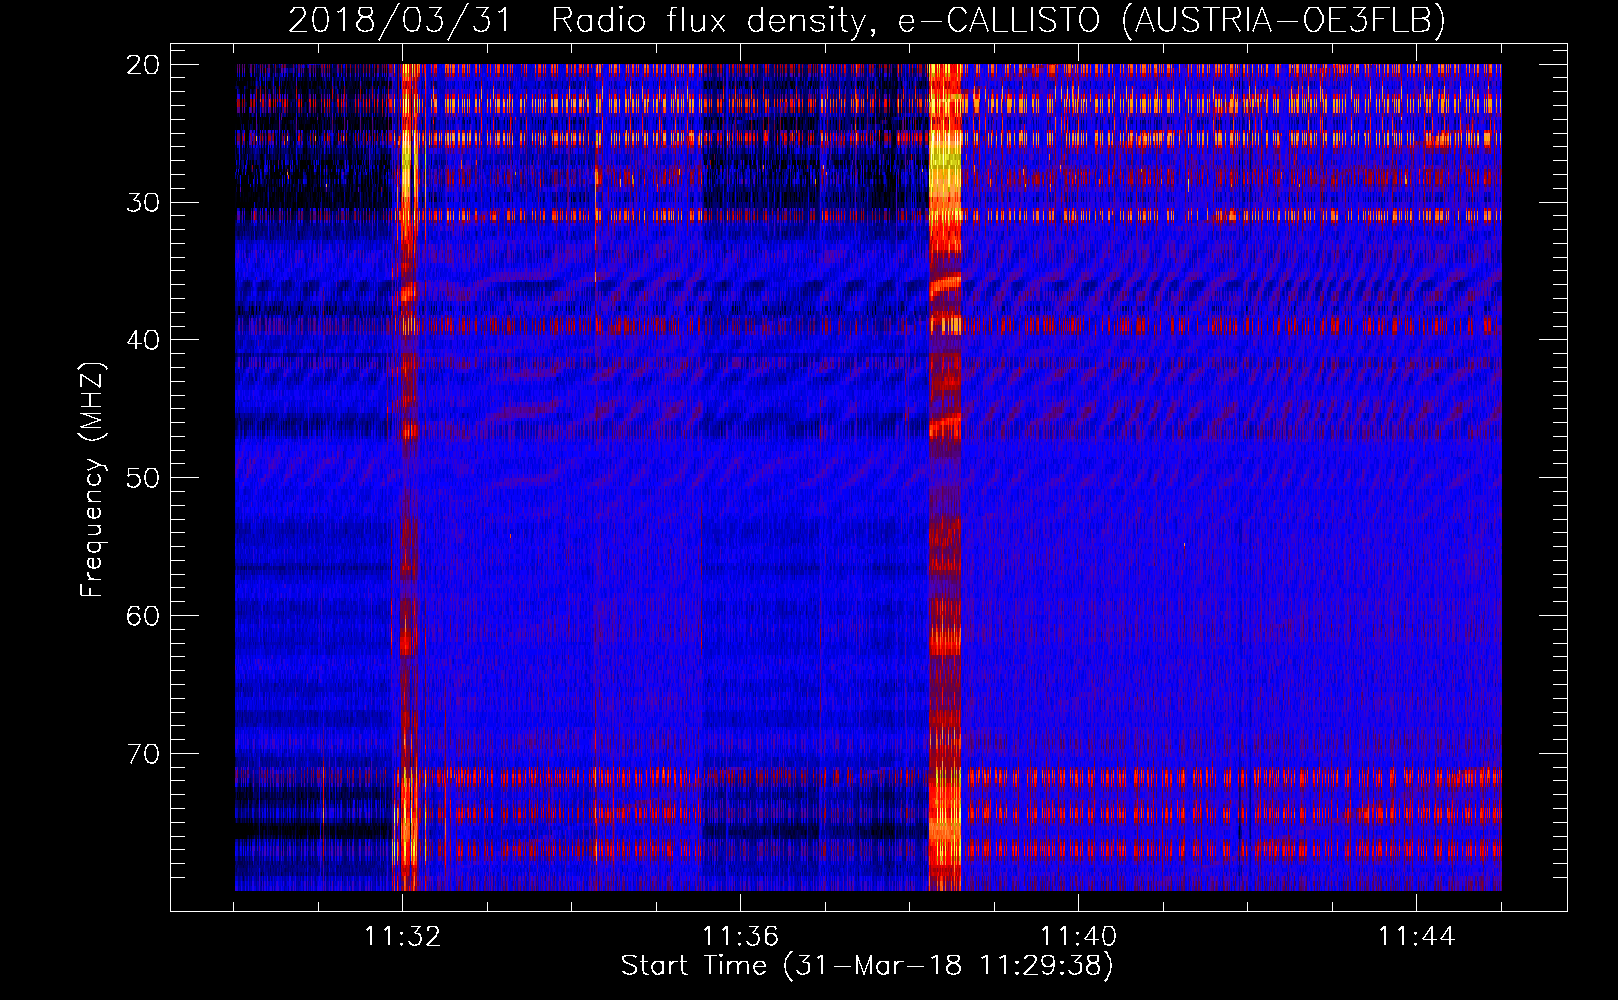Screen dimensions: 1618x1000
Task: Click the 11:40 time tick label
Action: click(x=1078, y=937)
